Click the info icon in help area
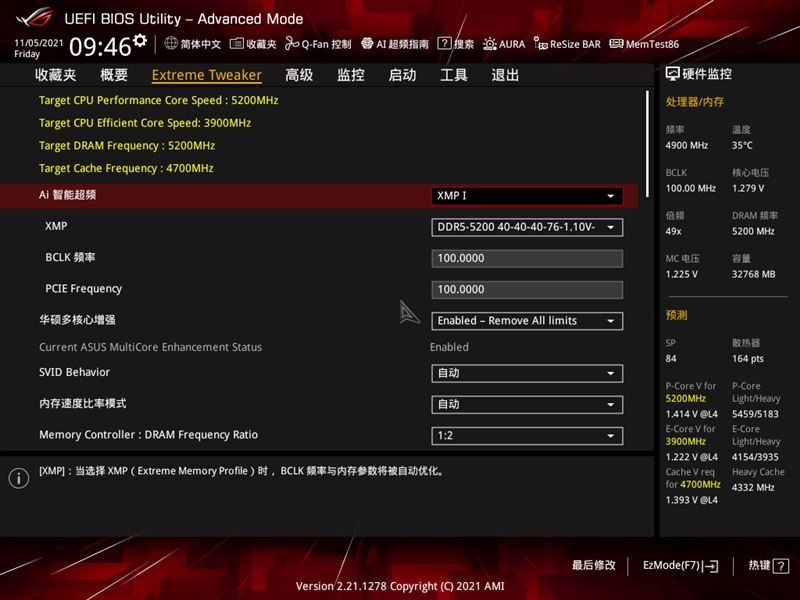This screenshot has height=600, width=800. pos(19,478)
